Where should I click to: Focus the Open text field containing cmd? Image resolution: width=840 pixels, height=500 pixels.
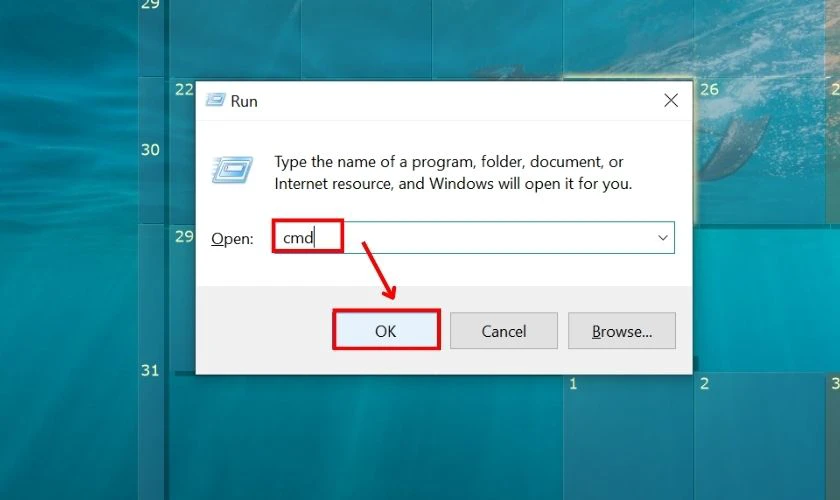pyautogui.click(x=474, y=237)
